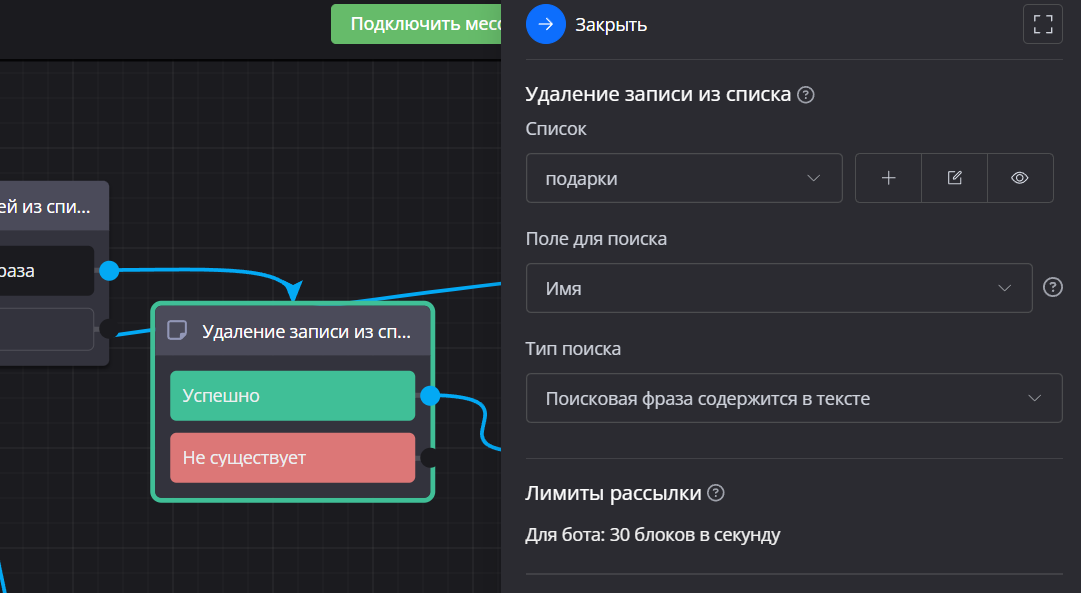Click help icon next to Лимиты рассылки
The width and height of the screenshot is (1081, 593).
coord(715,493)
